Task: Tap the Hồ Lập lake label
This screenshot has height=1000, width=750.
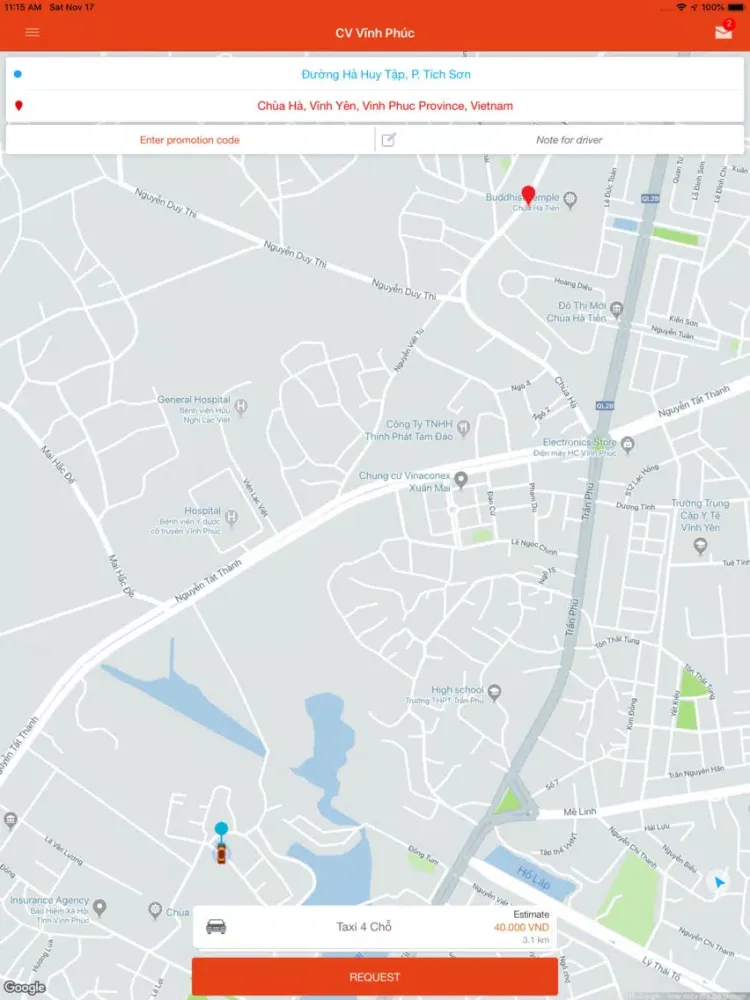Action: [x=533, y=879]
